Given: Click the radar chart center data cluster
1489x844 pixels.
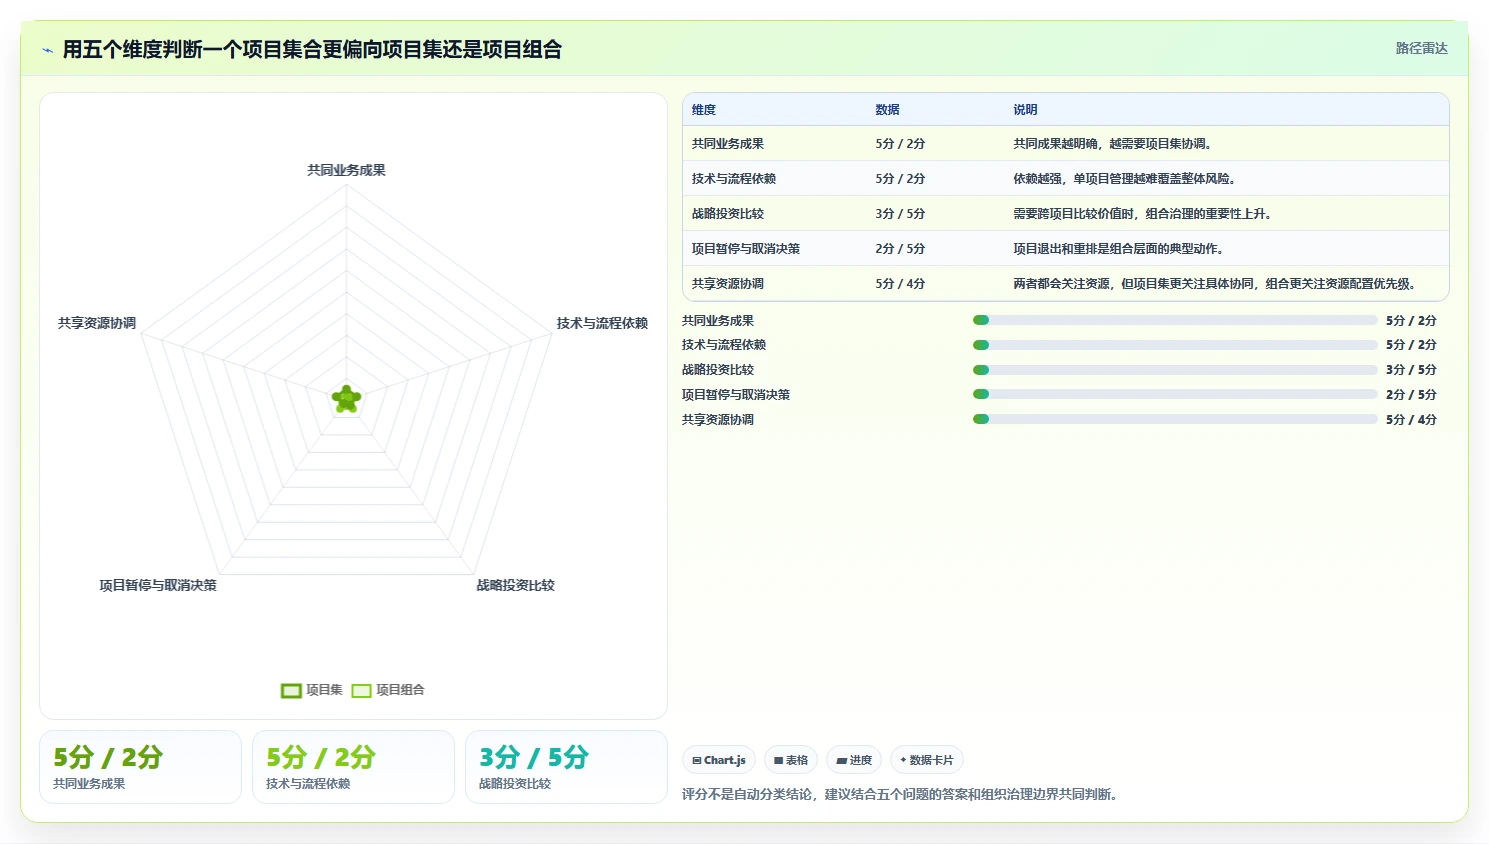Looking at the screenshot, I should point(346,399).
